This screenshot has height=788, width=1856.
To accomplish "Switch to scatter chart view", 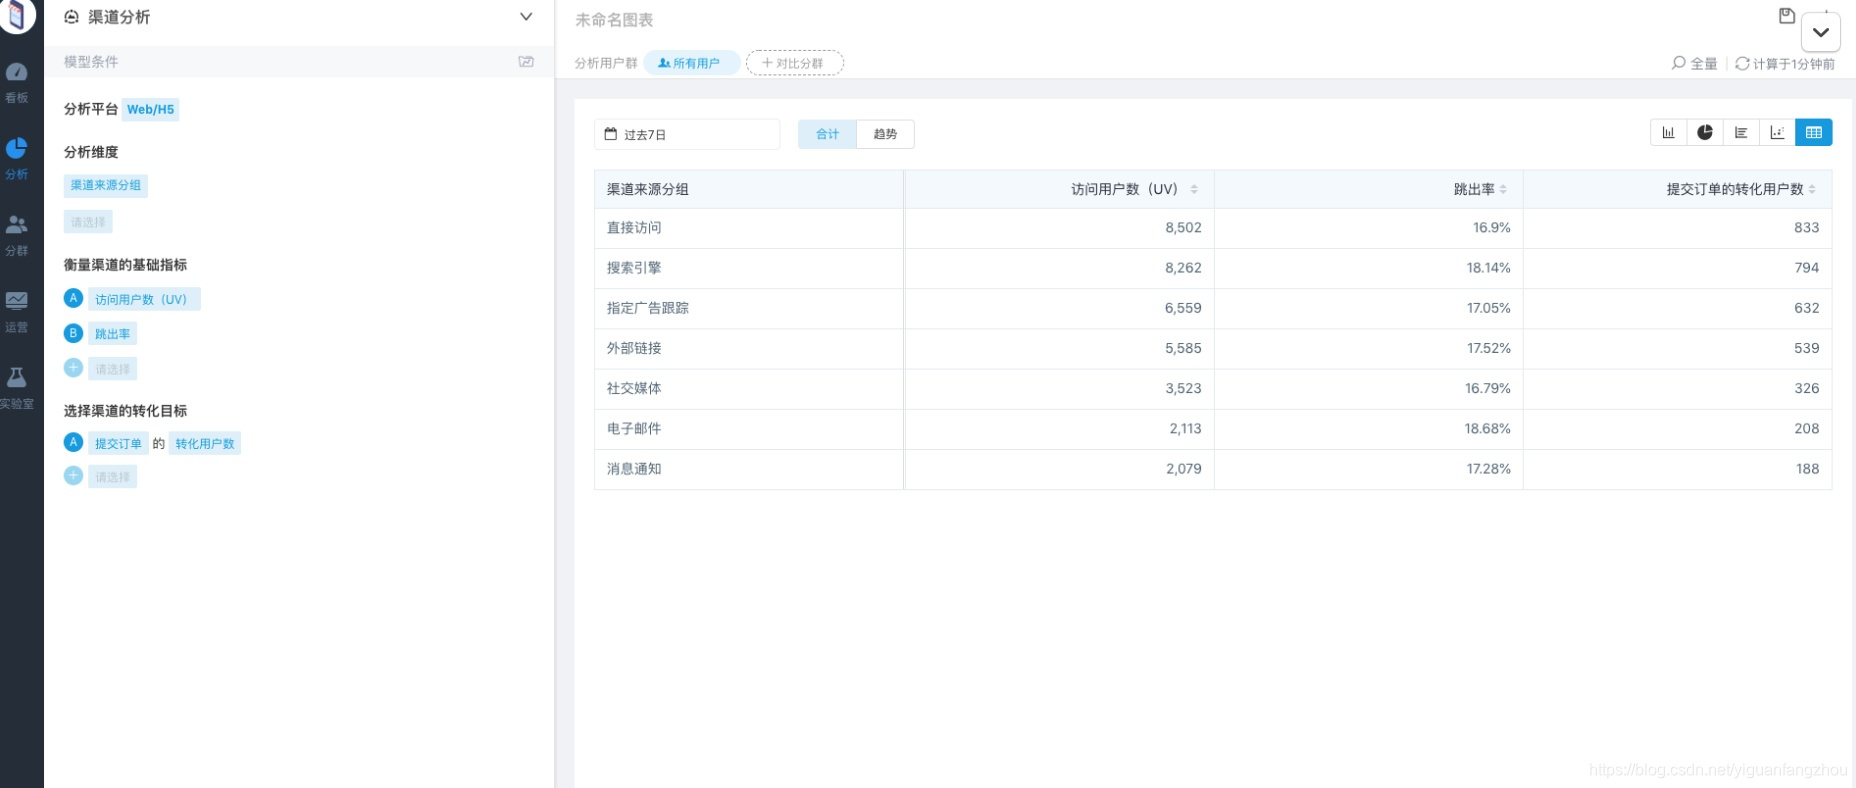I will coord(1777,132).
